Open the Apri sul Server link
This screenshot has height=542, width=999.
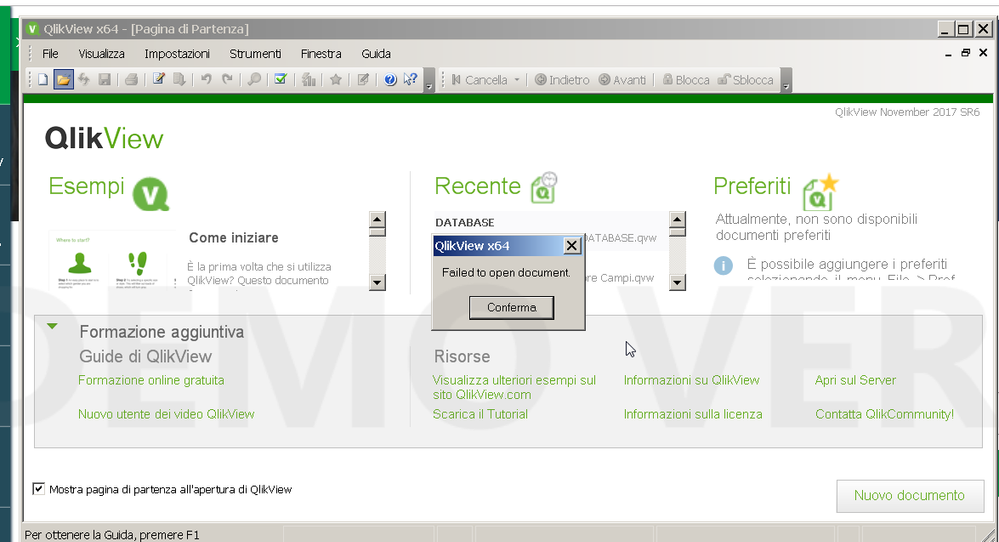point(855,380)
